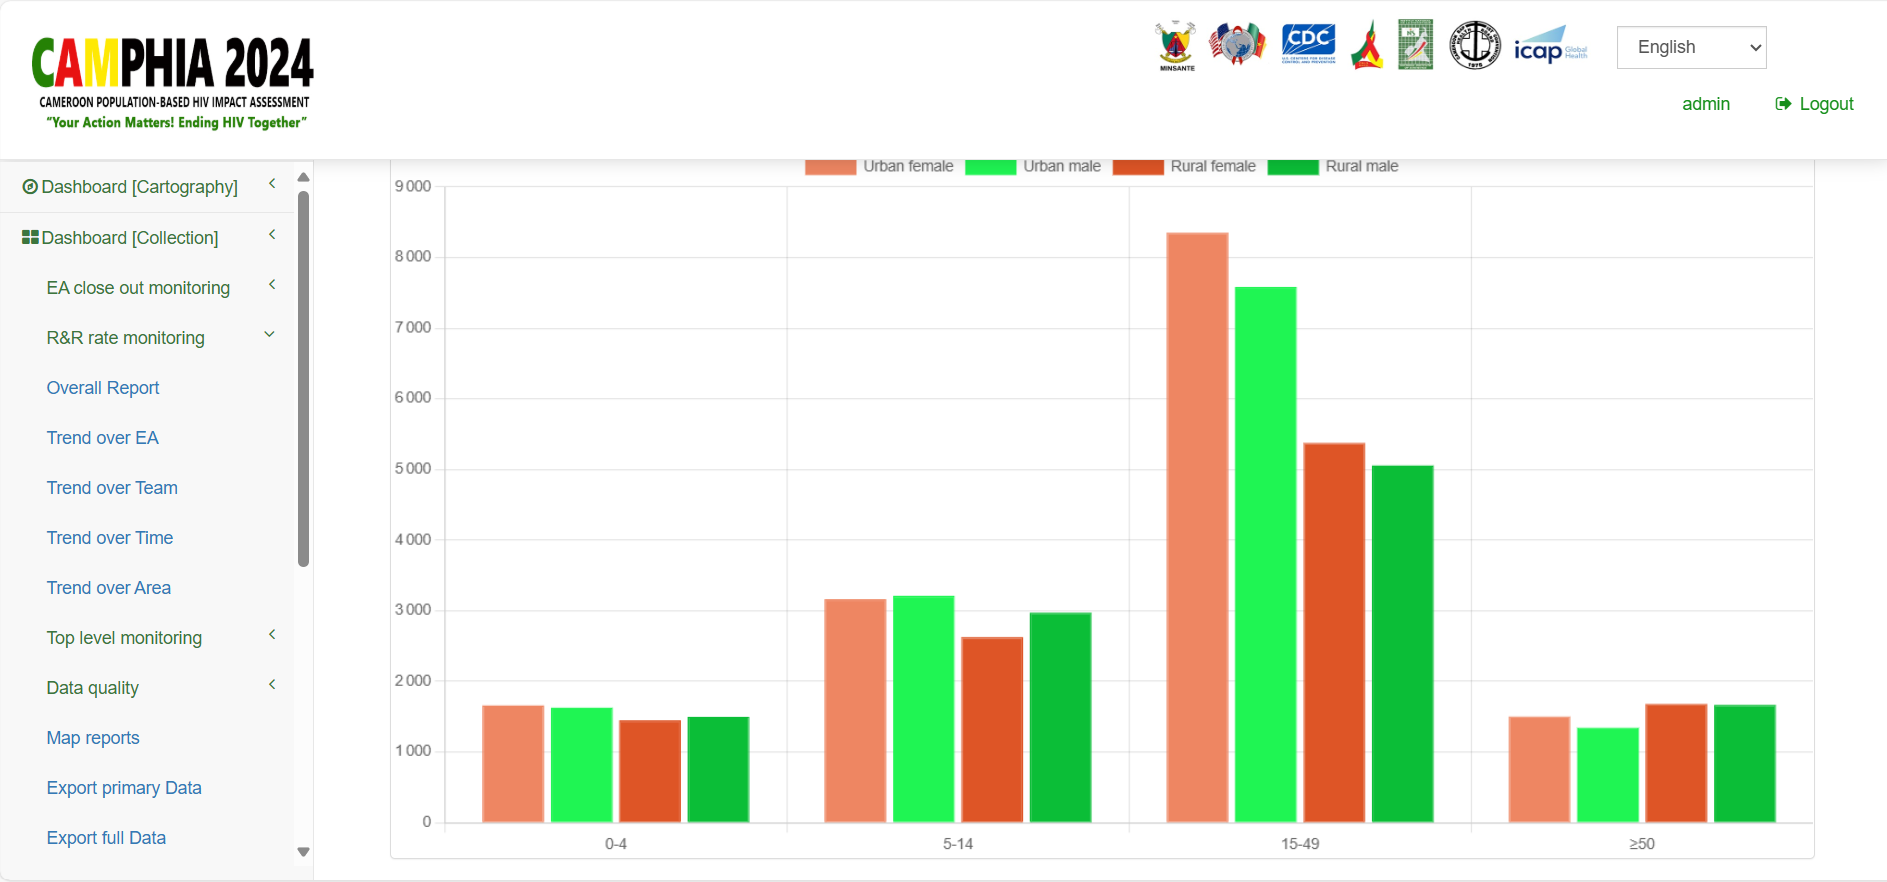Image resolution: width=1887 pixels, height=882 pixels.
Task: Open Export full Data link
Action: (x=106, y=838)
